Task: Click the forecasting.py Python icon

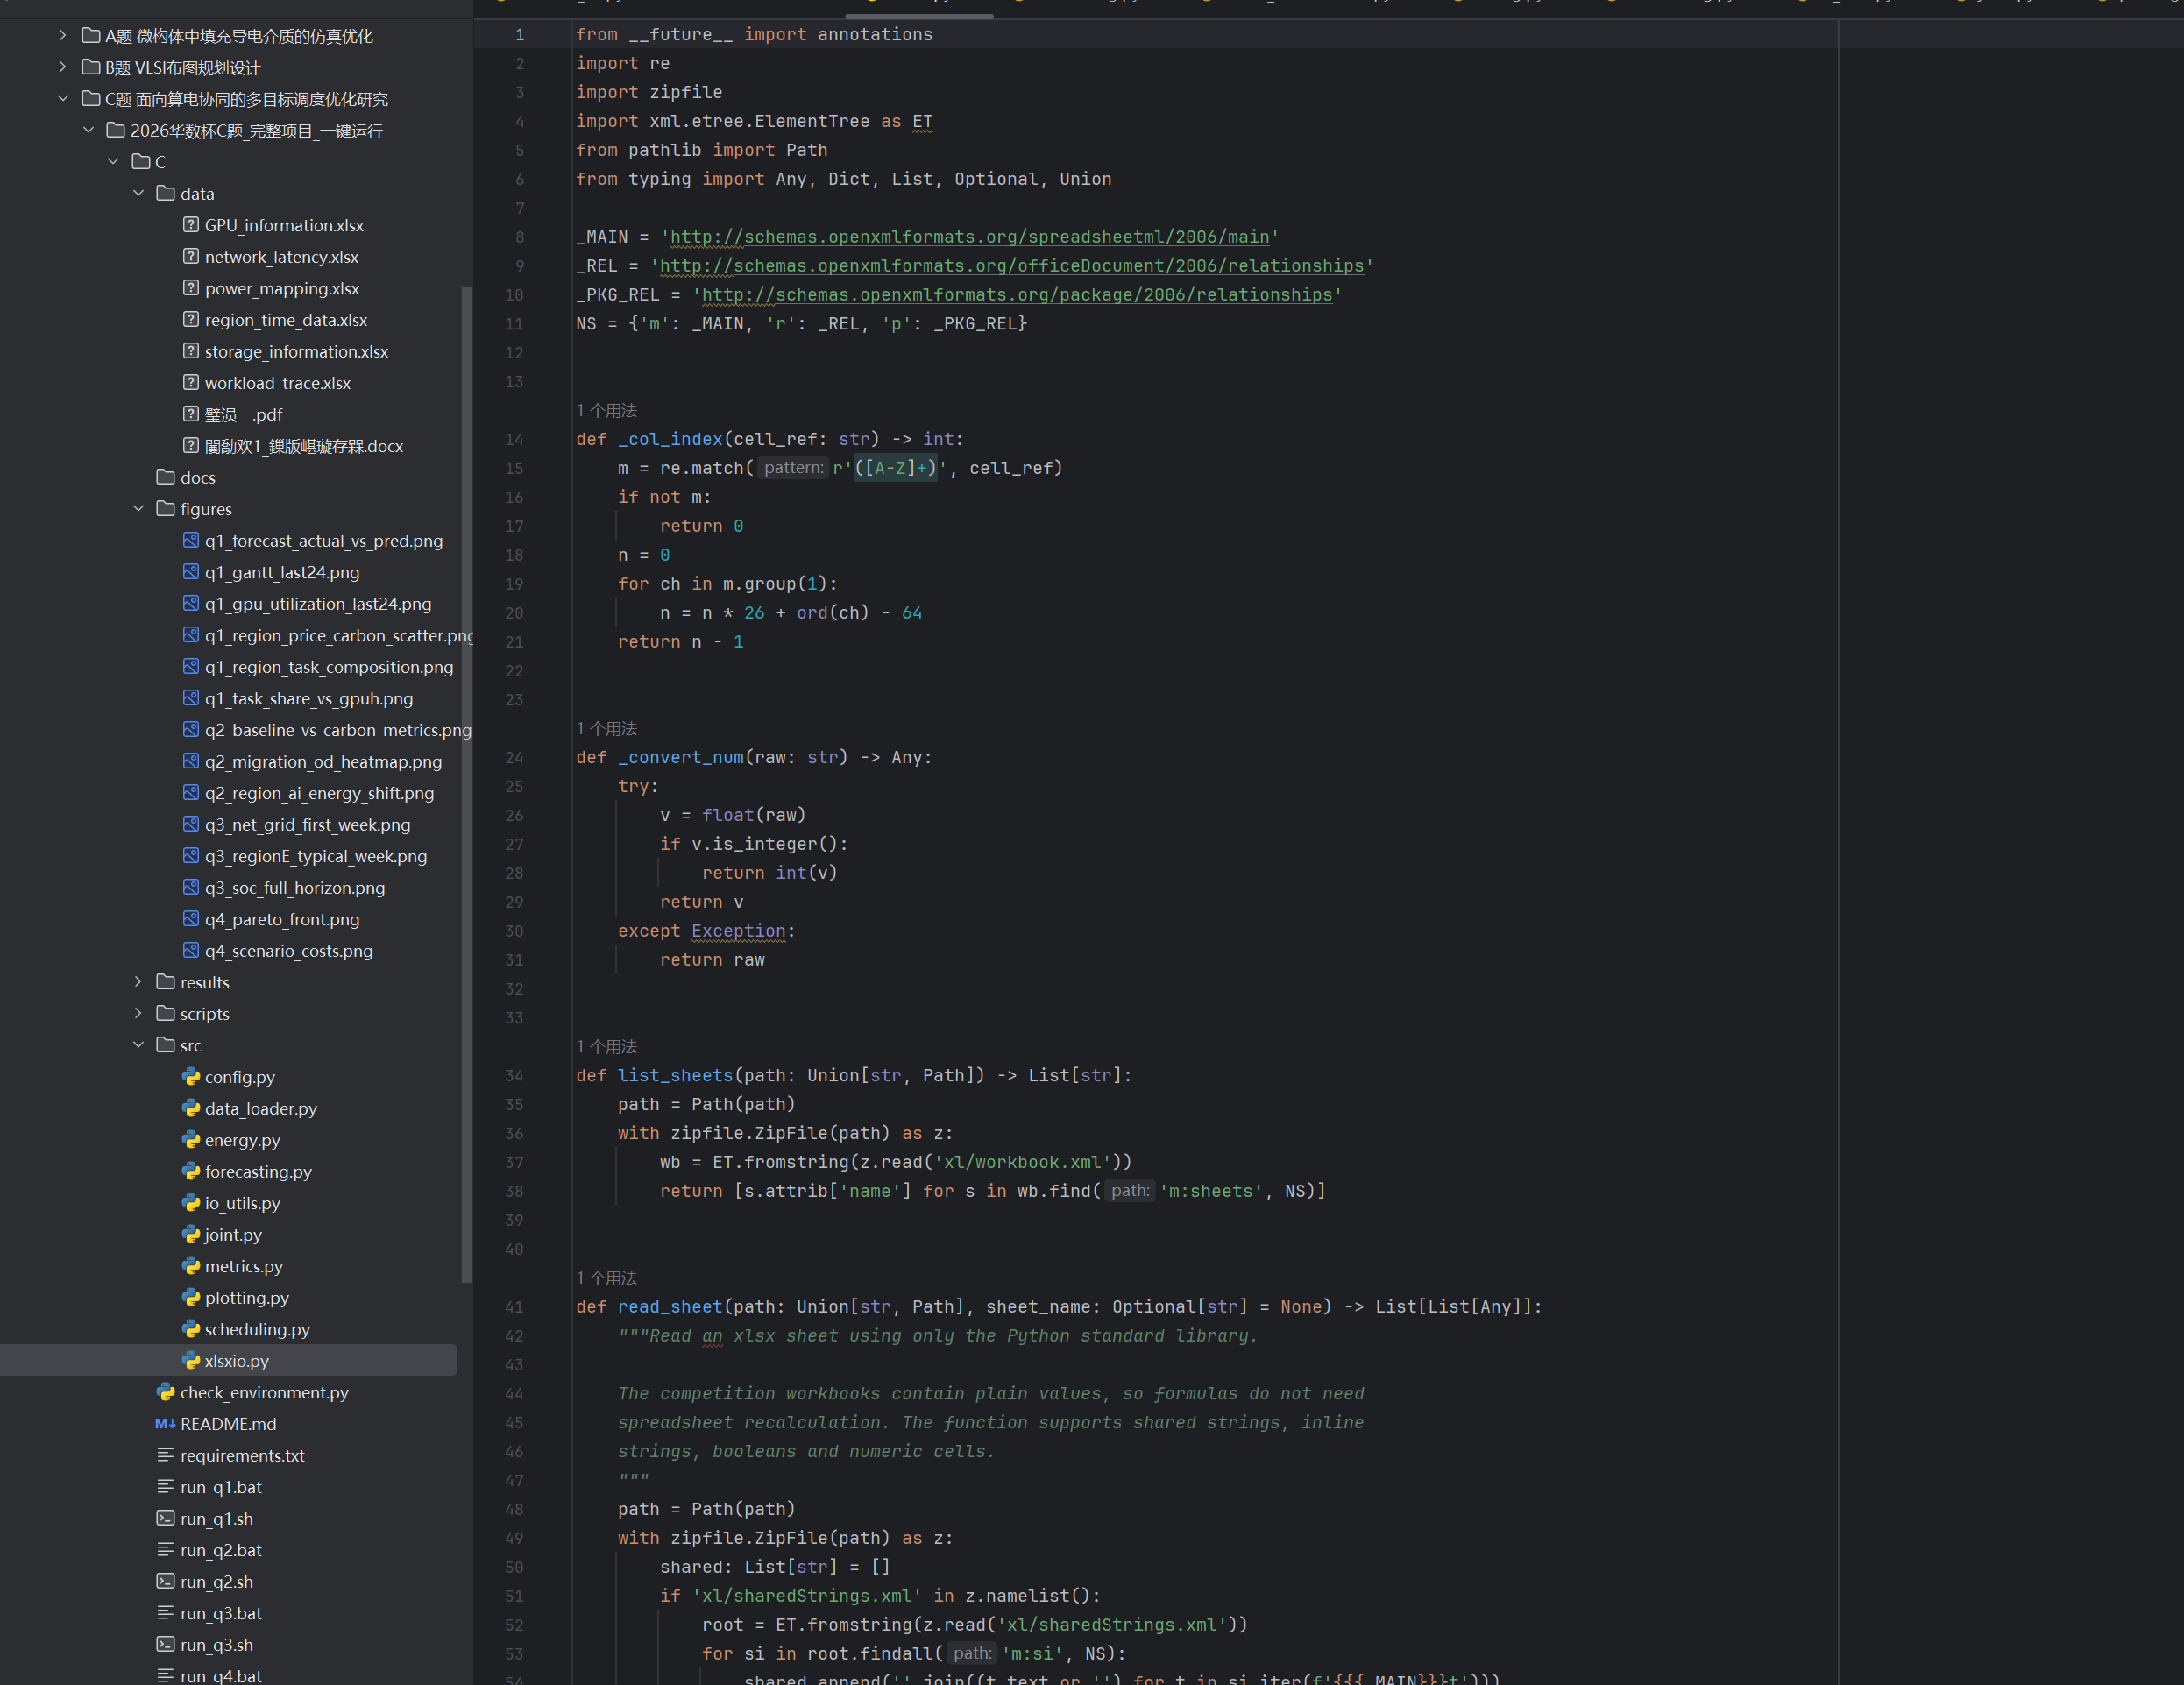Action: point(191,1171)
